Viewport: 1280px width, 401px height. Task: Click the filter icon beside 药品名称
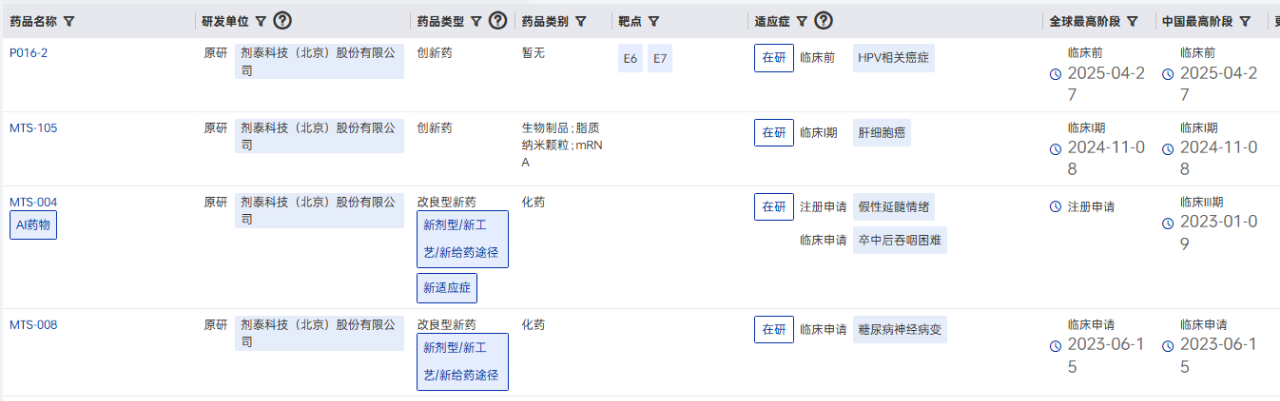pyautogui.click(x=69, y=21)
